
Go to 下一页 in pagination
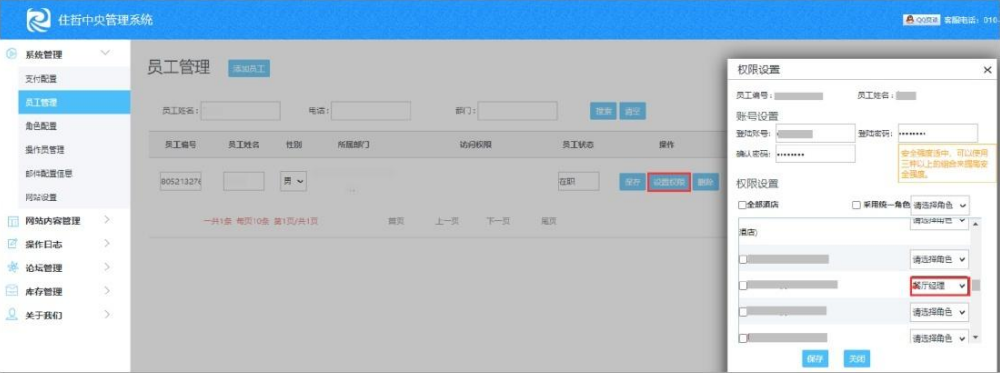click(499, 221)
